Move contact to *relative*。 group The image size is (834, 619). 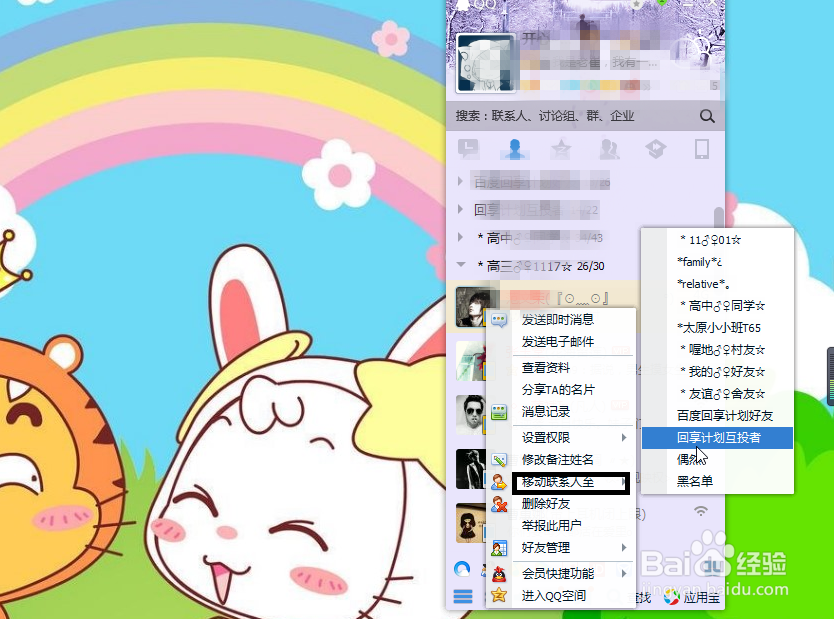[717, 284]
